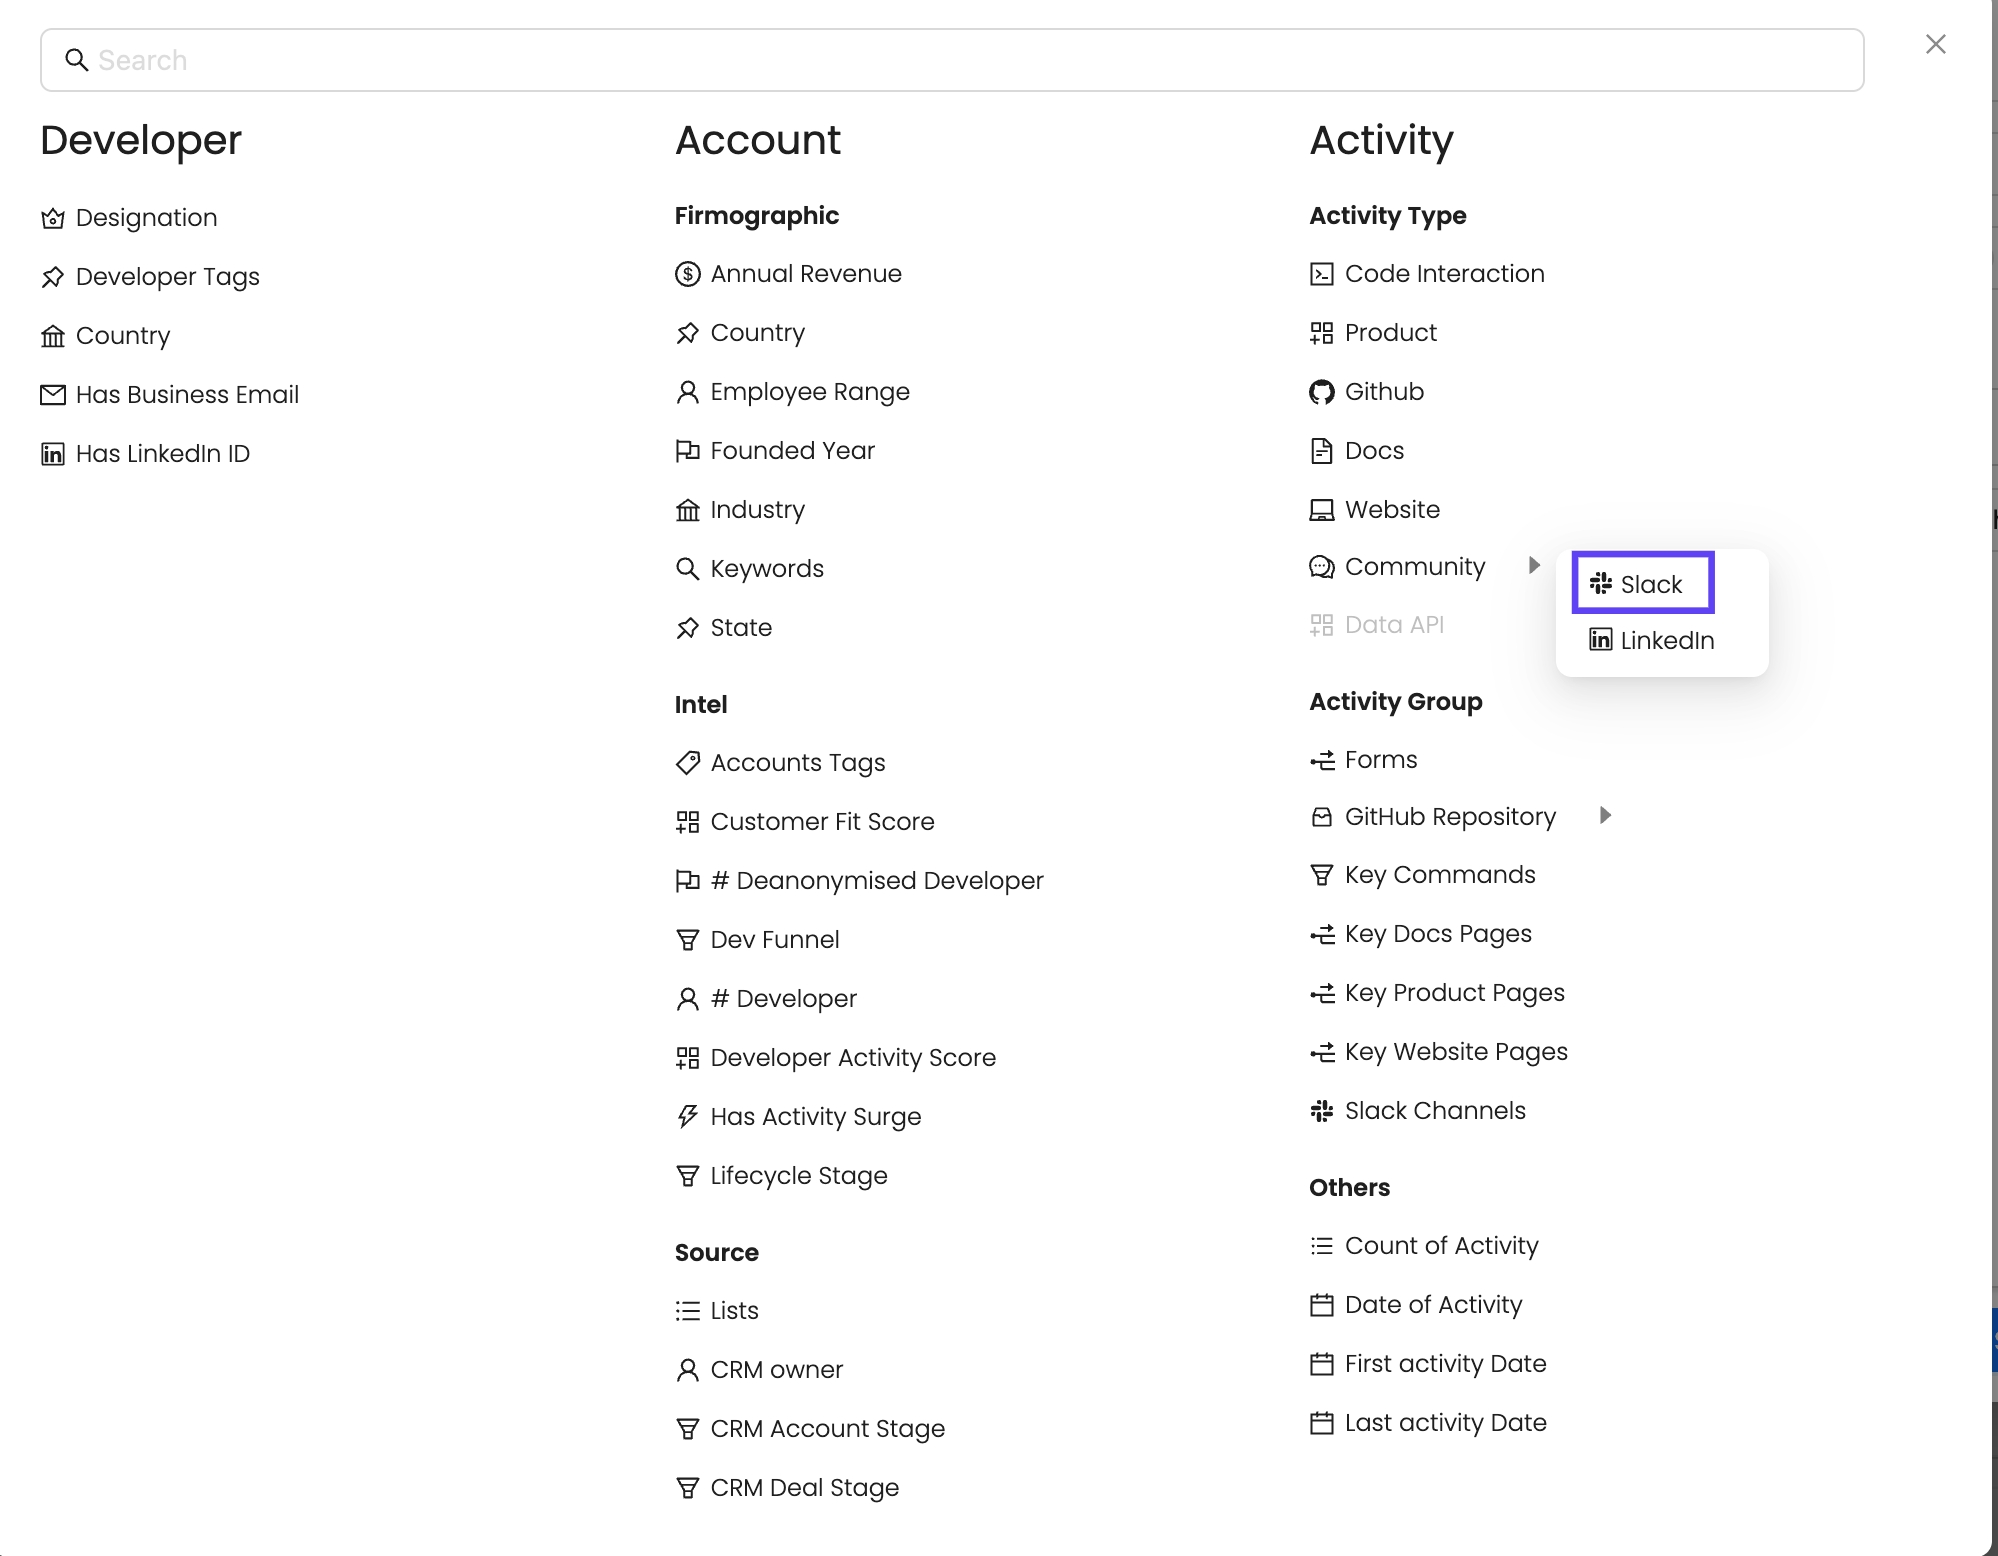Click the Designation crown icon
Viewport: 1998px width, 1556px height.
(53, 218)
